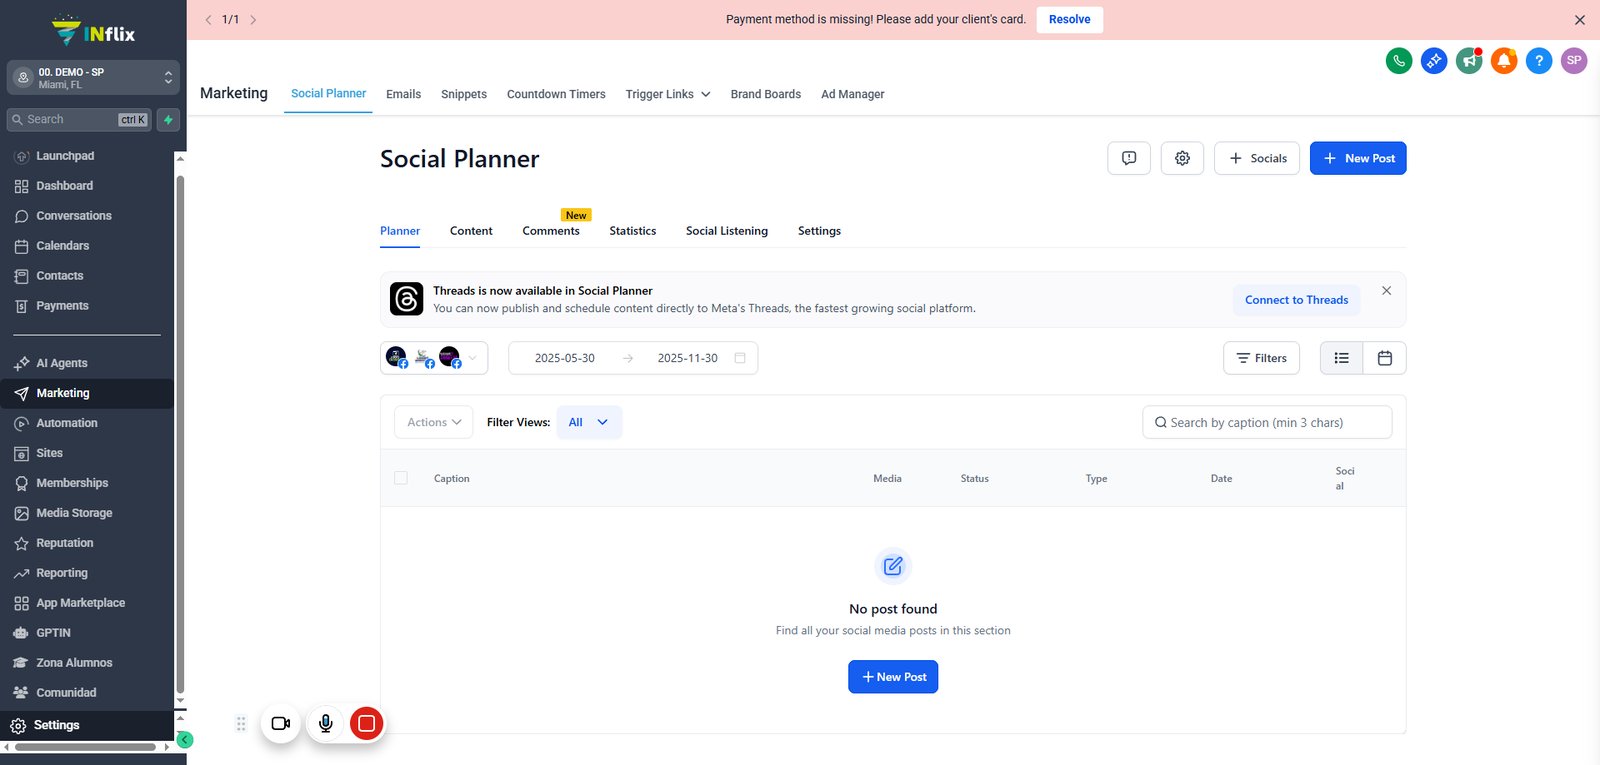1600x765 pixels.
Task: Open the blue AI sparkle assistant icon
Action: (x=1434, y=61)
